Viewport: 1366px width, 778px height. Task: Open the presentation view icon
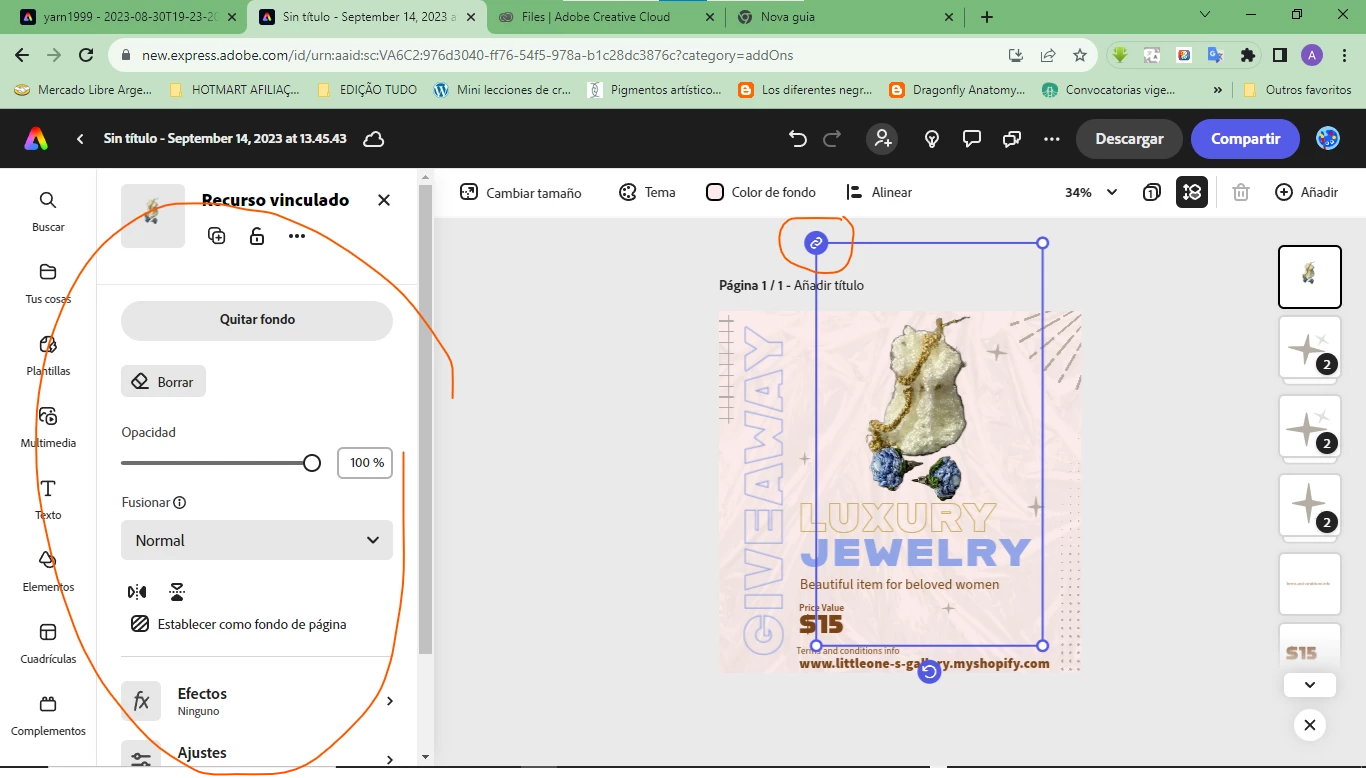point(1011,139)
